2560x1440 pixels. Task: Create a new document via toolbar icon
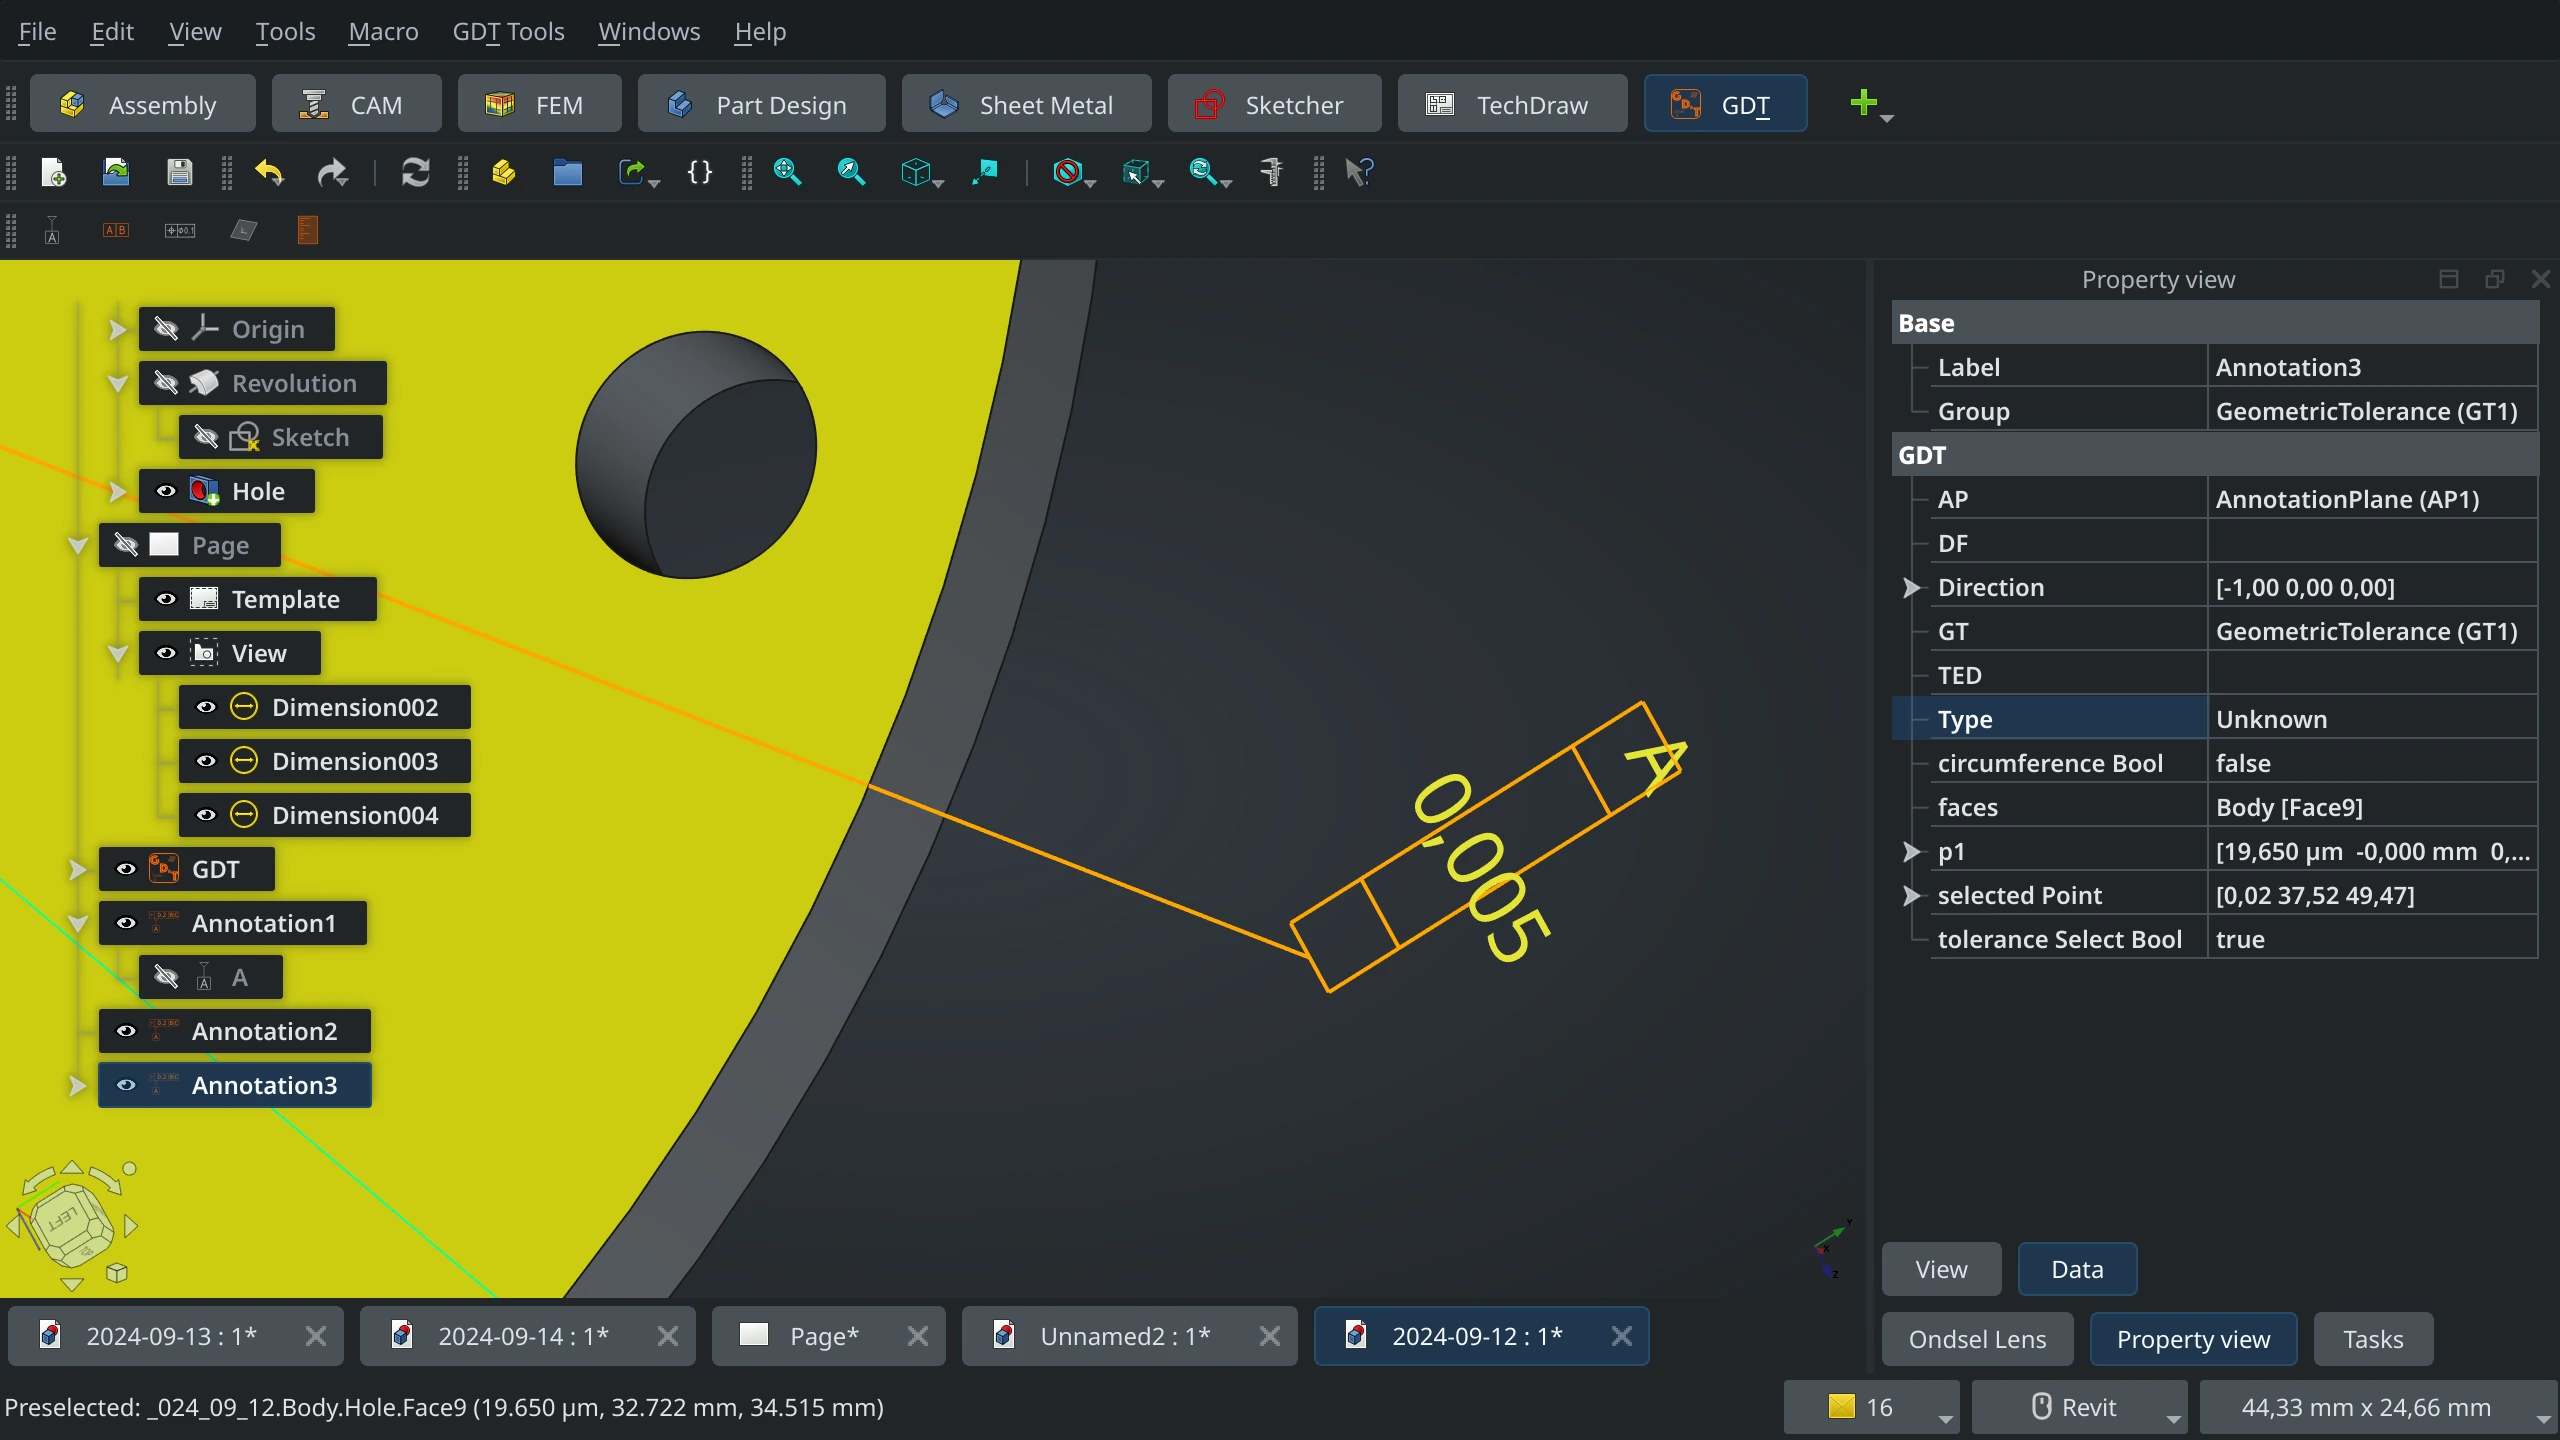click(53, 172)
